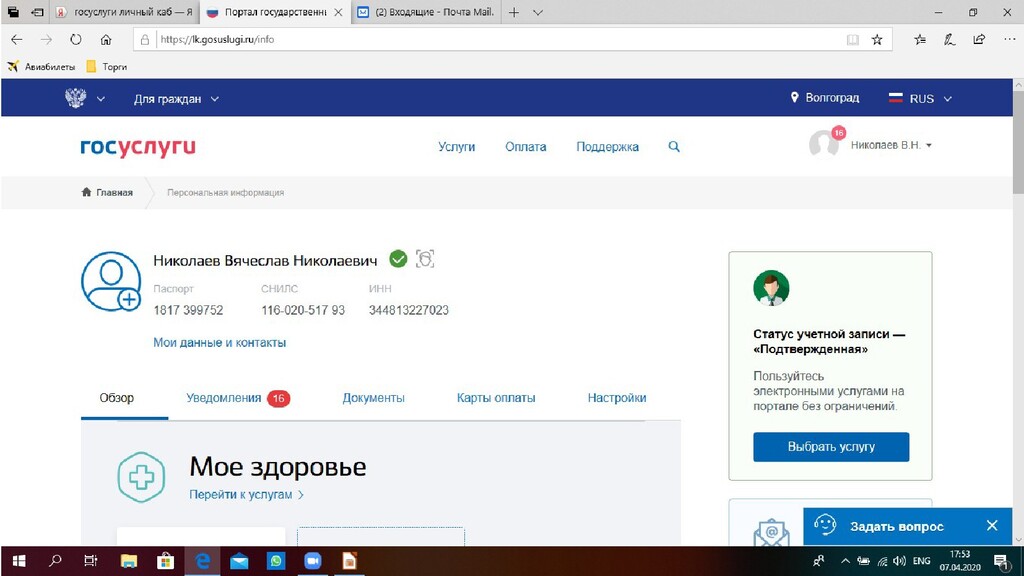
Task: Open the Задать вопрос chat
Action: (896, 526)
